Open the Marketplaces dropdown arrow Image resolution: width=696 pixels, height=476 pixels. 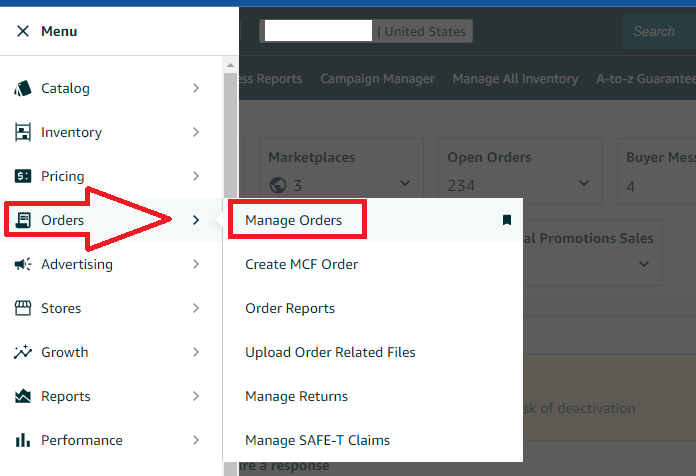click(405, 183)
